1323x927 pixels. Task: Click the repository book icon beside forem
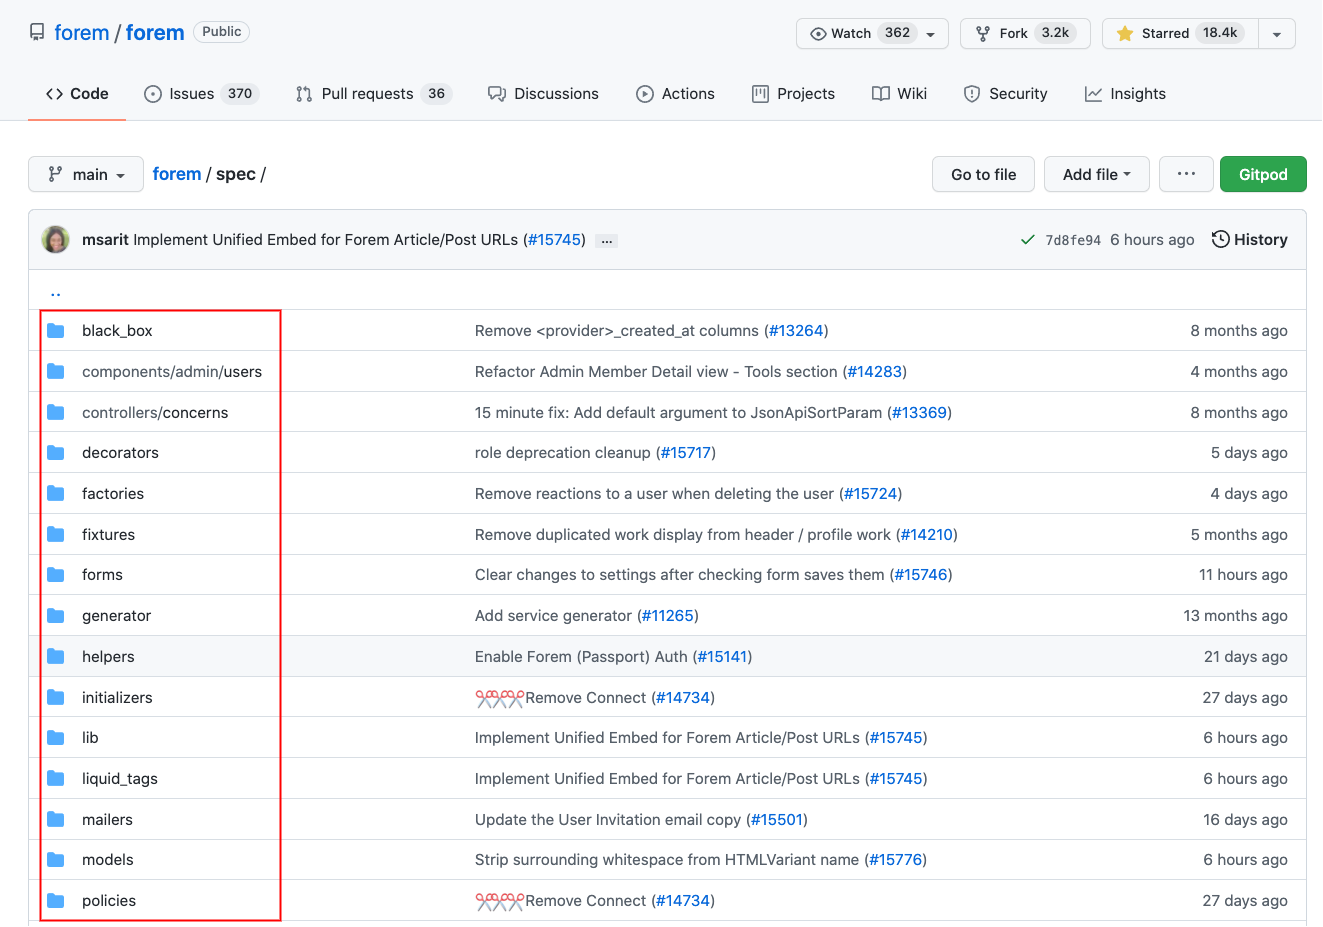(37, 33)
